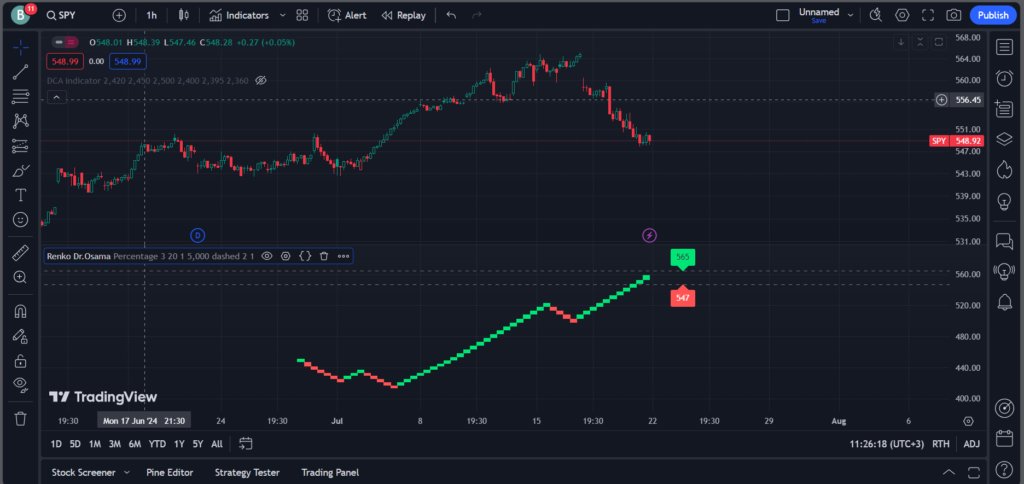Open the candlestick chart style menu
The height and width of the screenshot is (484, 1024).
click(x=184, y=15)
